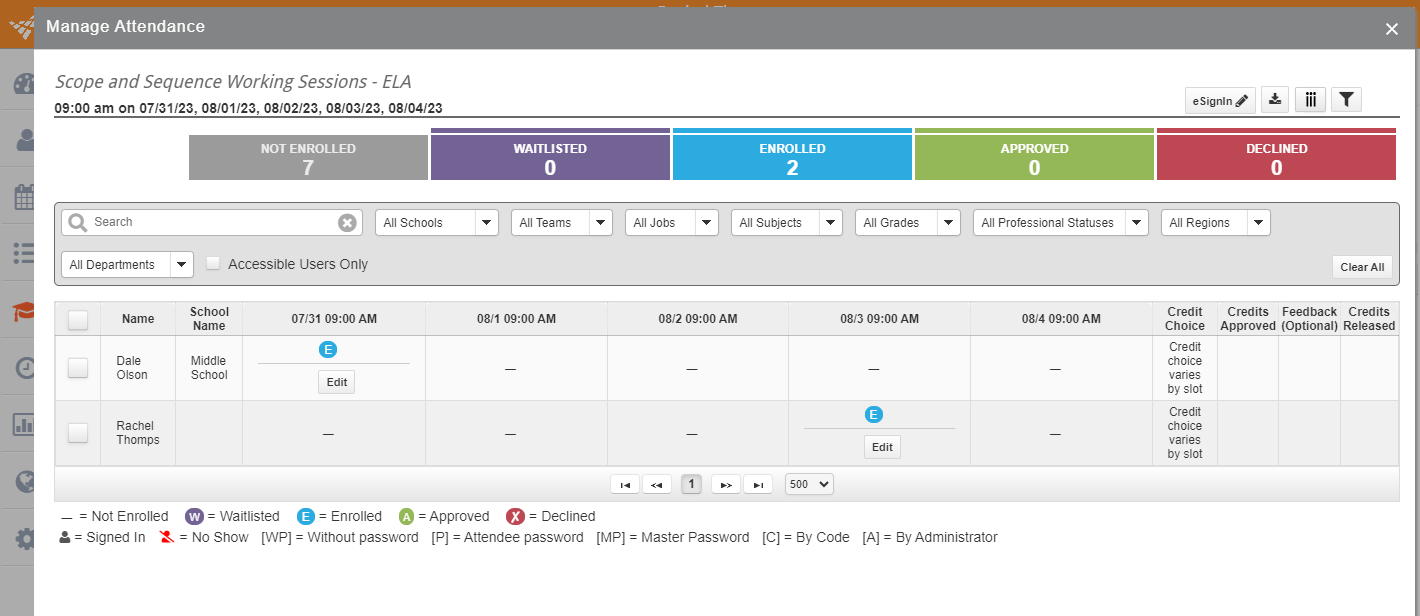The width and height of the screenshot is (1420, 616).
Task: Click Edit for Dale Olson 07/31 slot
Action: click(x=336, y=382)
